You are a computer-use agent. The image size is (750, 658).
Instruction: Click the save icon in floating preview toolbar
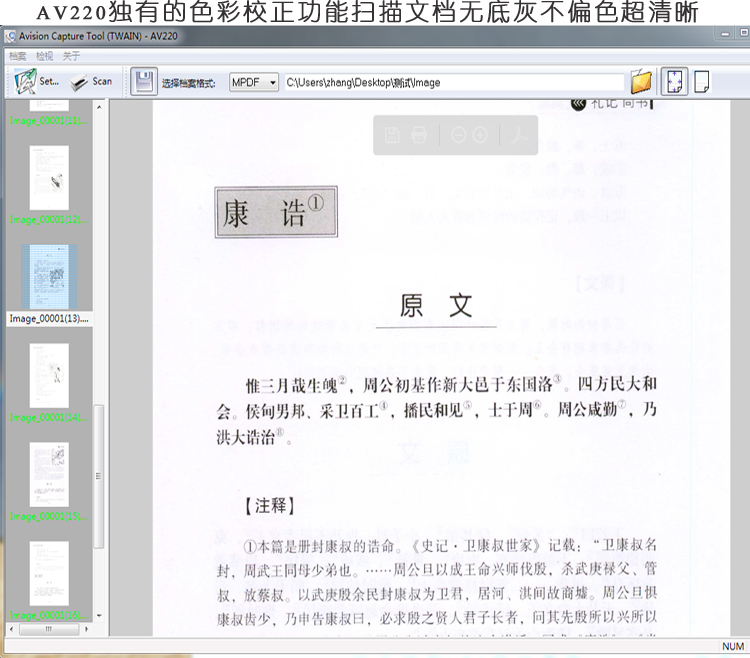pos(392,135)
